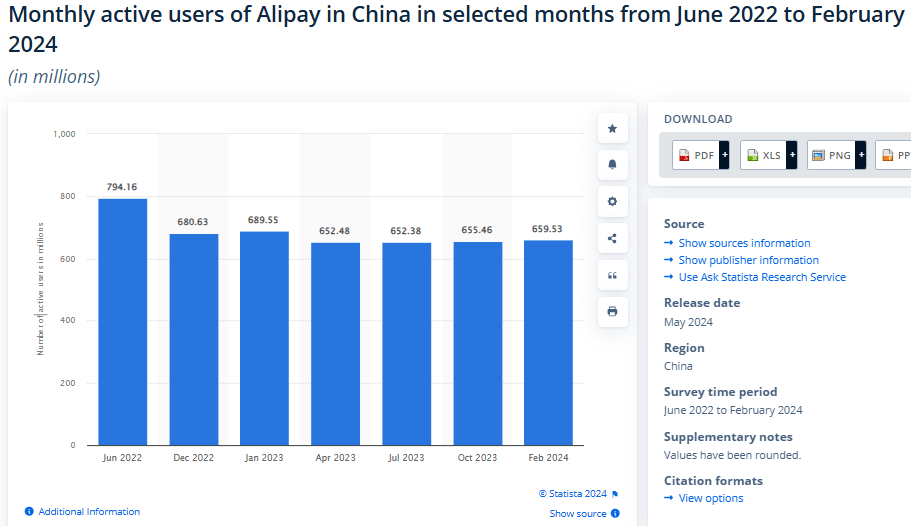This screenshot has height=526, width=911.
Task: Click the China region text
Action: [x=678, y=366]
